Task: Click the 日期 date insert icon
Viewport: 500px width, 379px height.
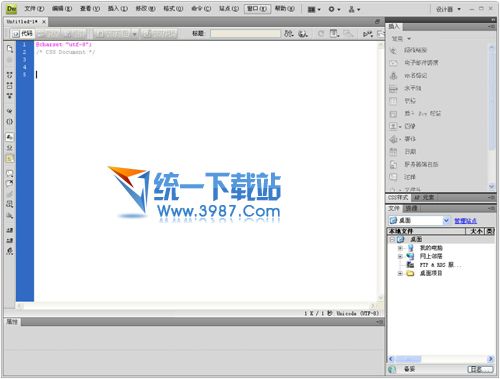Action: 393,152
